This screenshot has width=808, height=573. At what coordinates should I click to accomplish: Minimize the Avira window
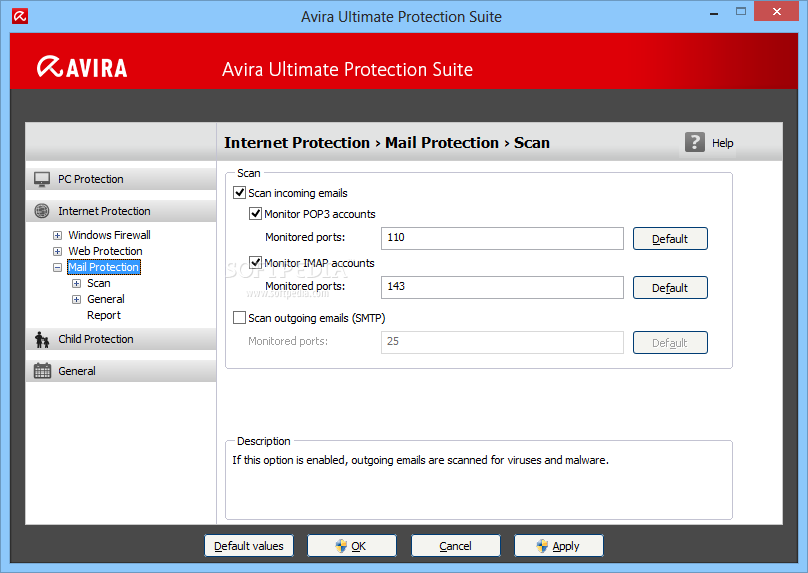(714, 12)
